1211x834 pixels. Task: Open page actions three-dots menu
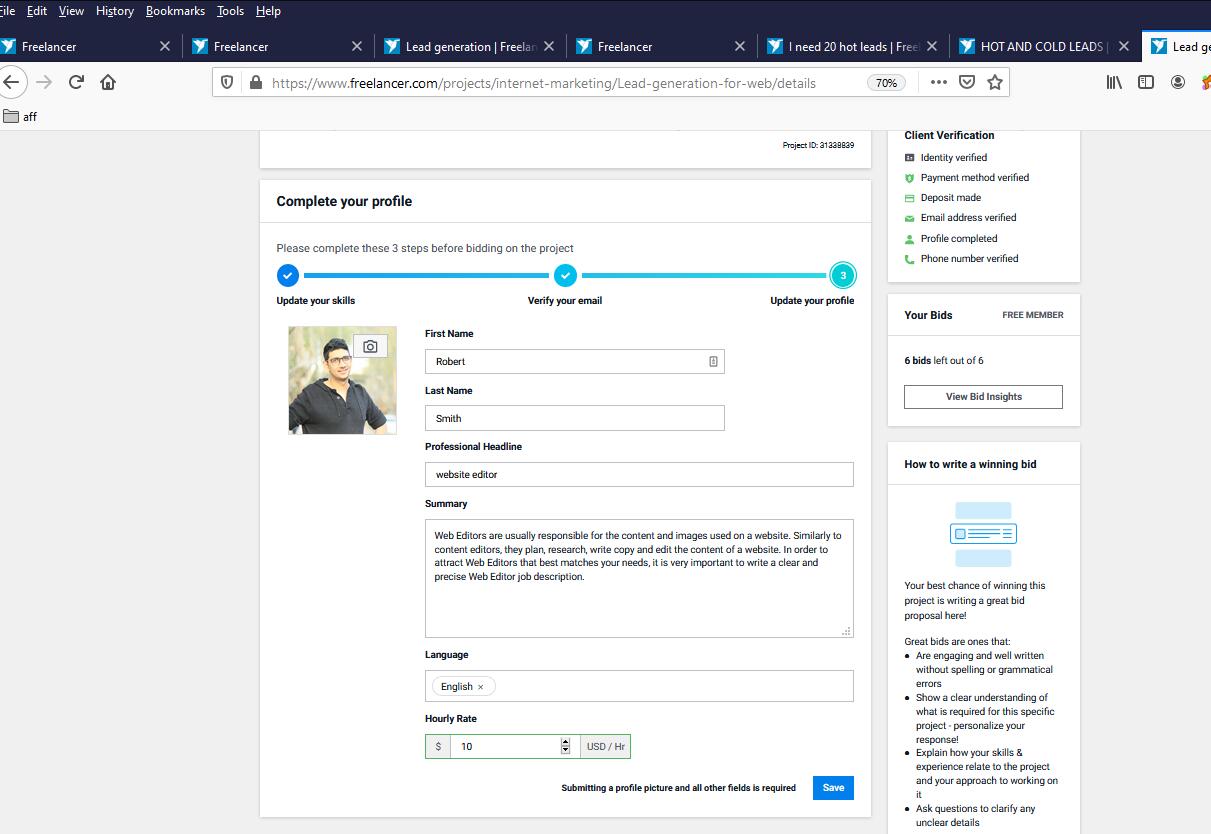(x=938, y=82)
